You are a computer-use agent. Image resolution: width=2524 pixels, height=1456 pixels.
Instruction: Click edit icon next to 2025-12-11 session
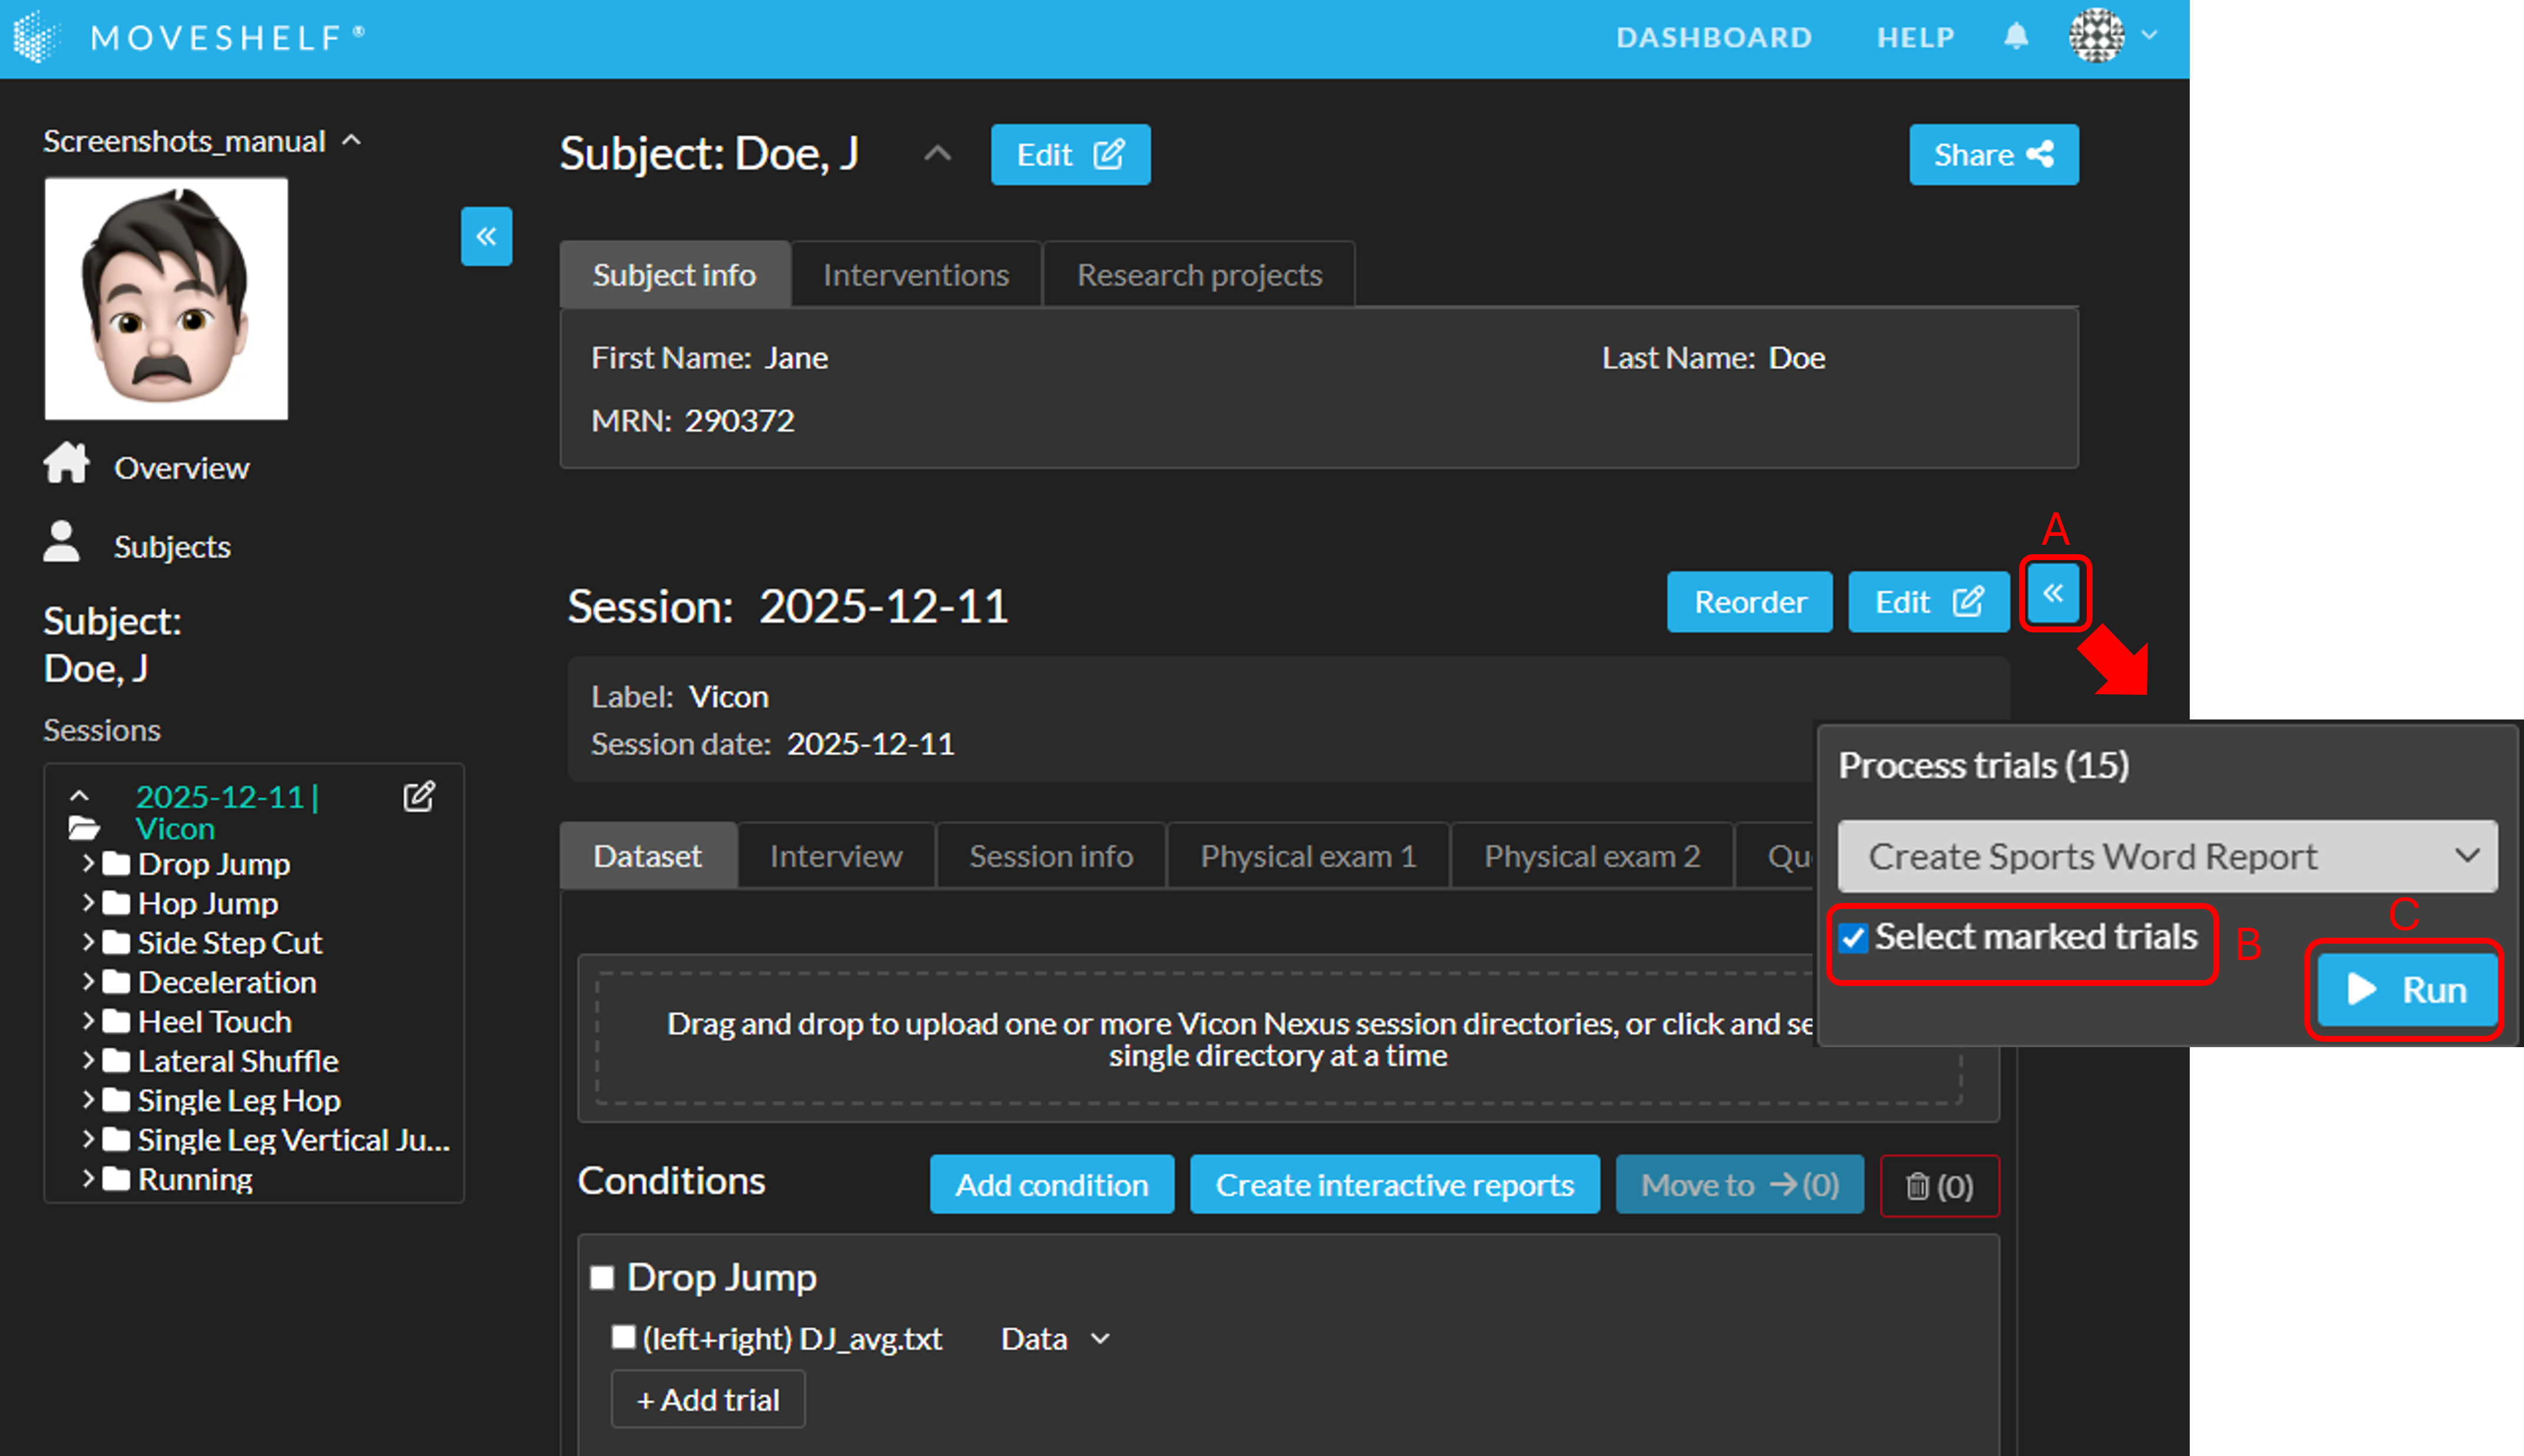[x=419, y=797]
